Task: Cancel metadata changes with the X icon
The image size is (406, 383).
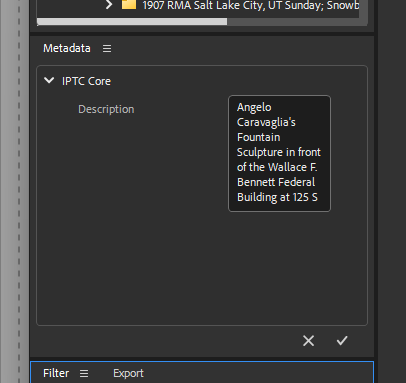Action: tap(308, 341)
